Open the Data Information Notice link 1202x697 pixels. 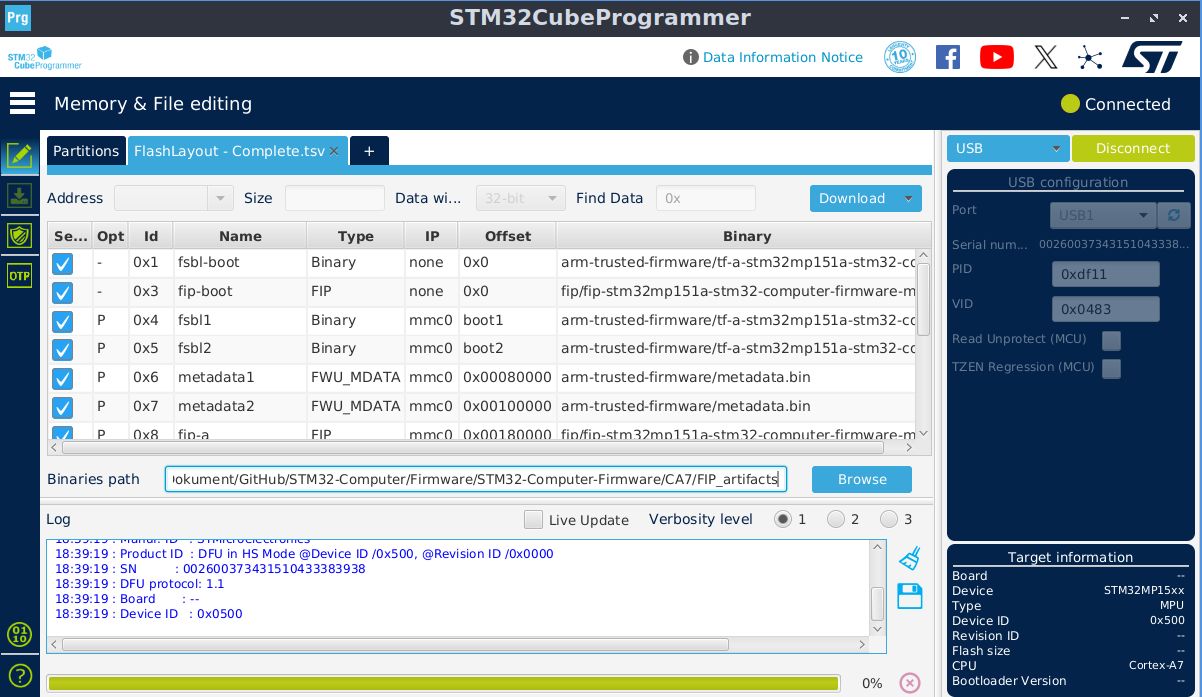(x=783, y=57)
